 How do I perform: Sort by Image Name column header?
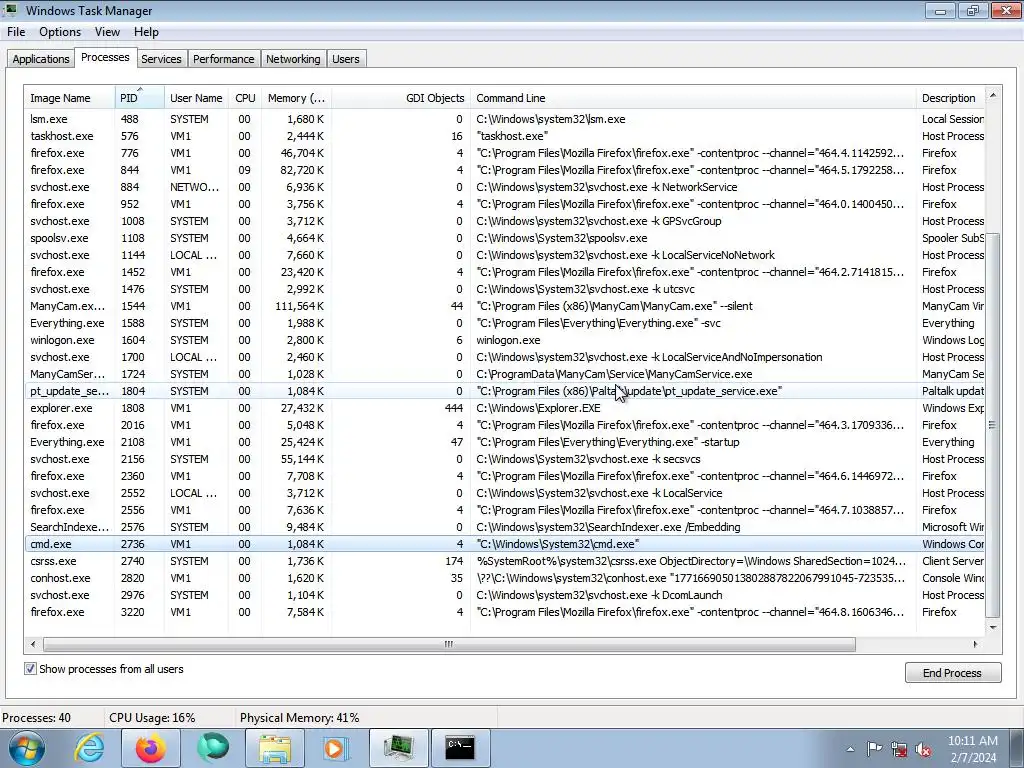coord(69,98)
